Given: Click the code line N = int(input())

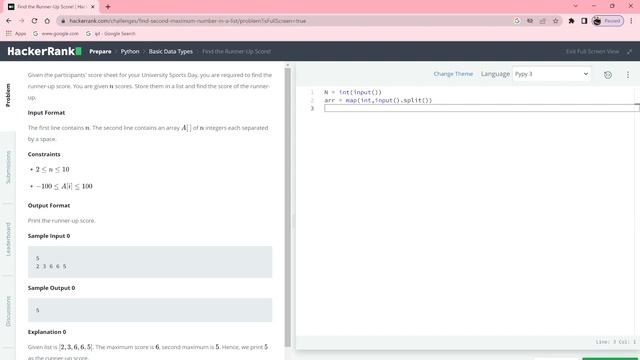Looking at the screenshot, I should click(x=353, y=92).
